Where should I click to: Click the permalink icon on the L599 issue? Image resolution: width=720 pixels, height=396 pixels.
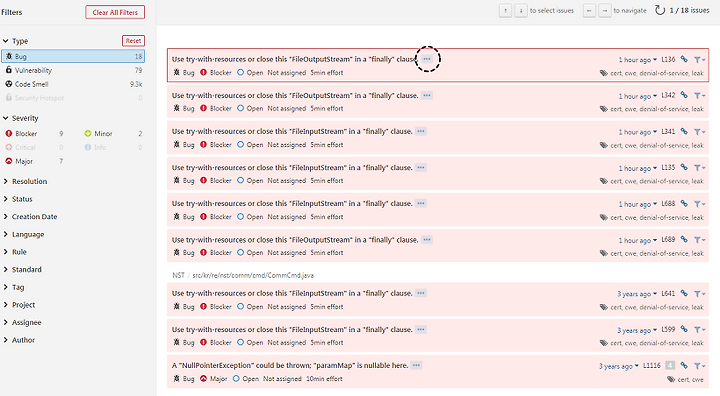684,329
